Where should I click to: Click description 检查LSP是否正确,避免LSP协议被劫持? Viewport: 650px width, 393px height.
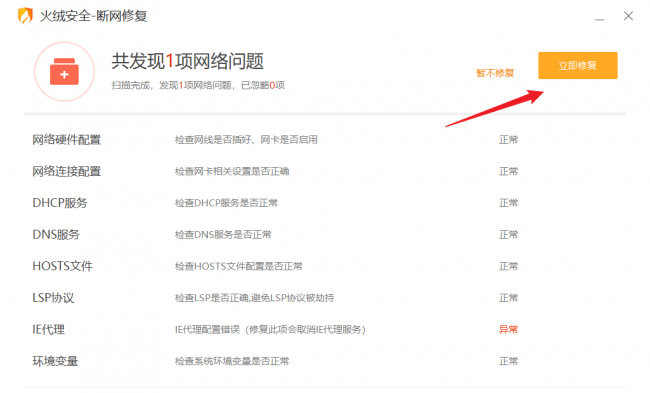pos(255,298)
